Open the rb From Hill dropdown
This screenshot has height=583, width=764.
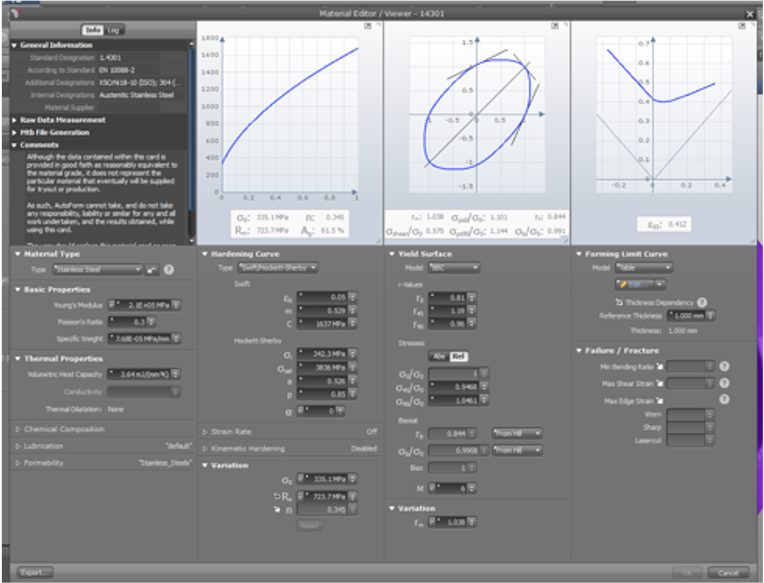[x=516, y=433]
